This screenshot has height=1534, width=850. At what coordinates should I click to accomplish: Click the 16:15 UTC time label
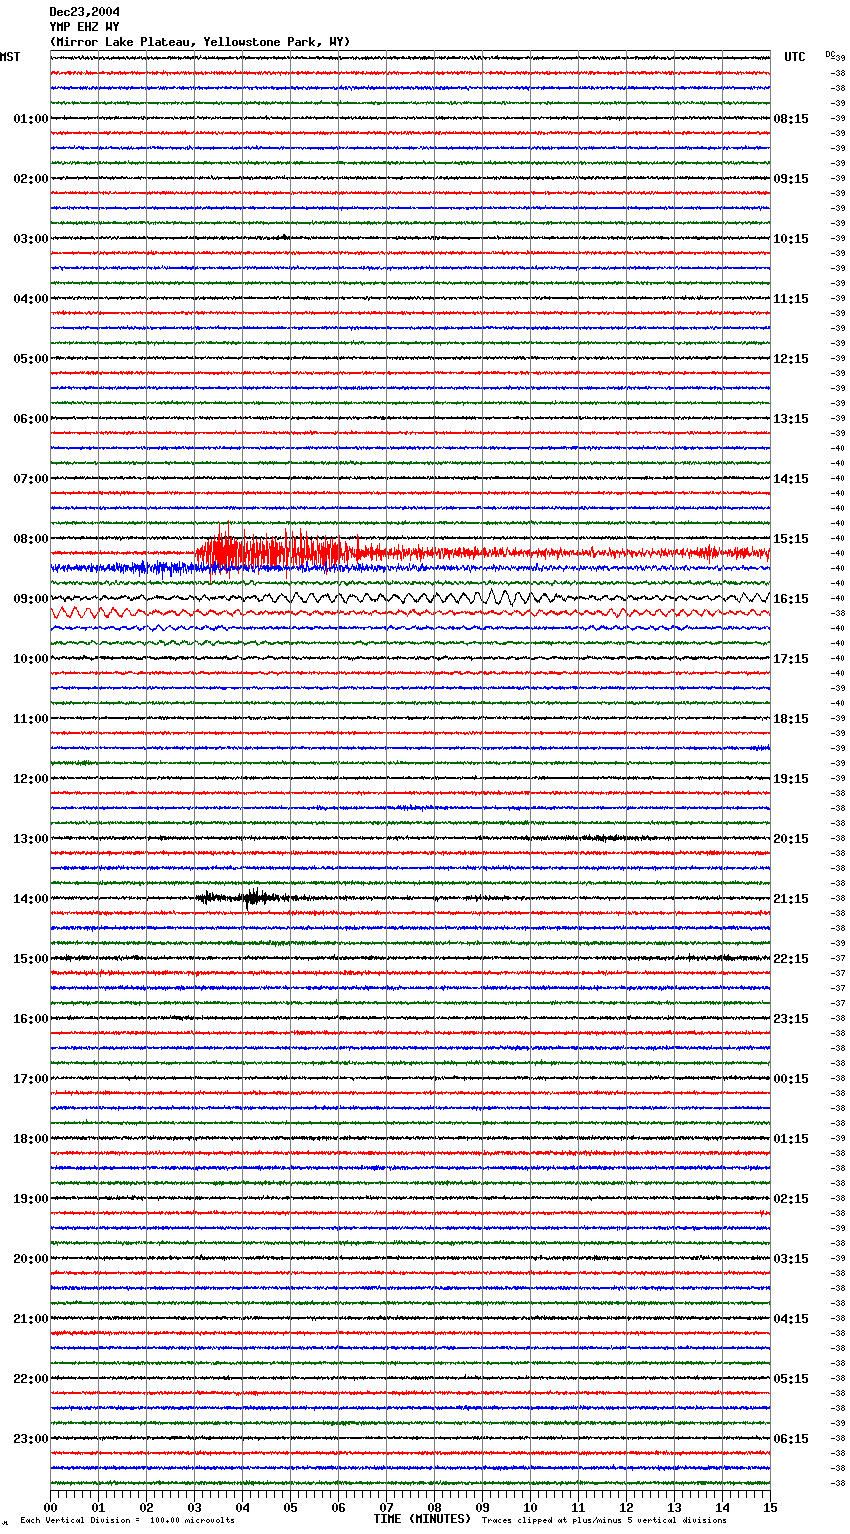pyautogui.click(x=791, y=599)
